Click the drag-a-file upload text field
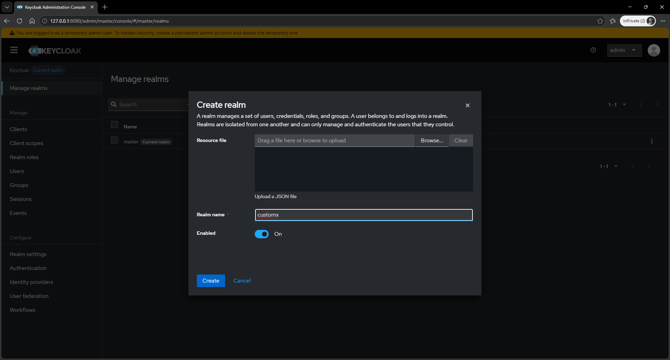This screenshot has height=360, width=670. (335, 140)
